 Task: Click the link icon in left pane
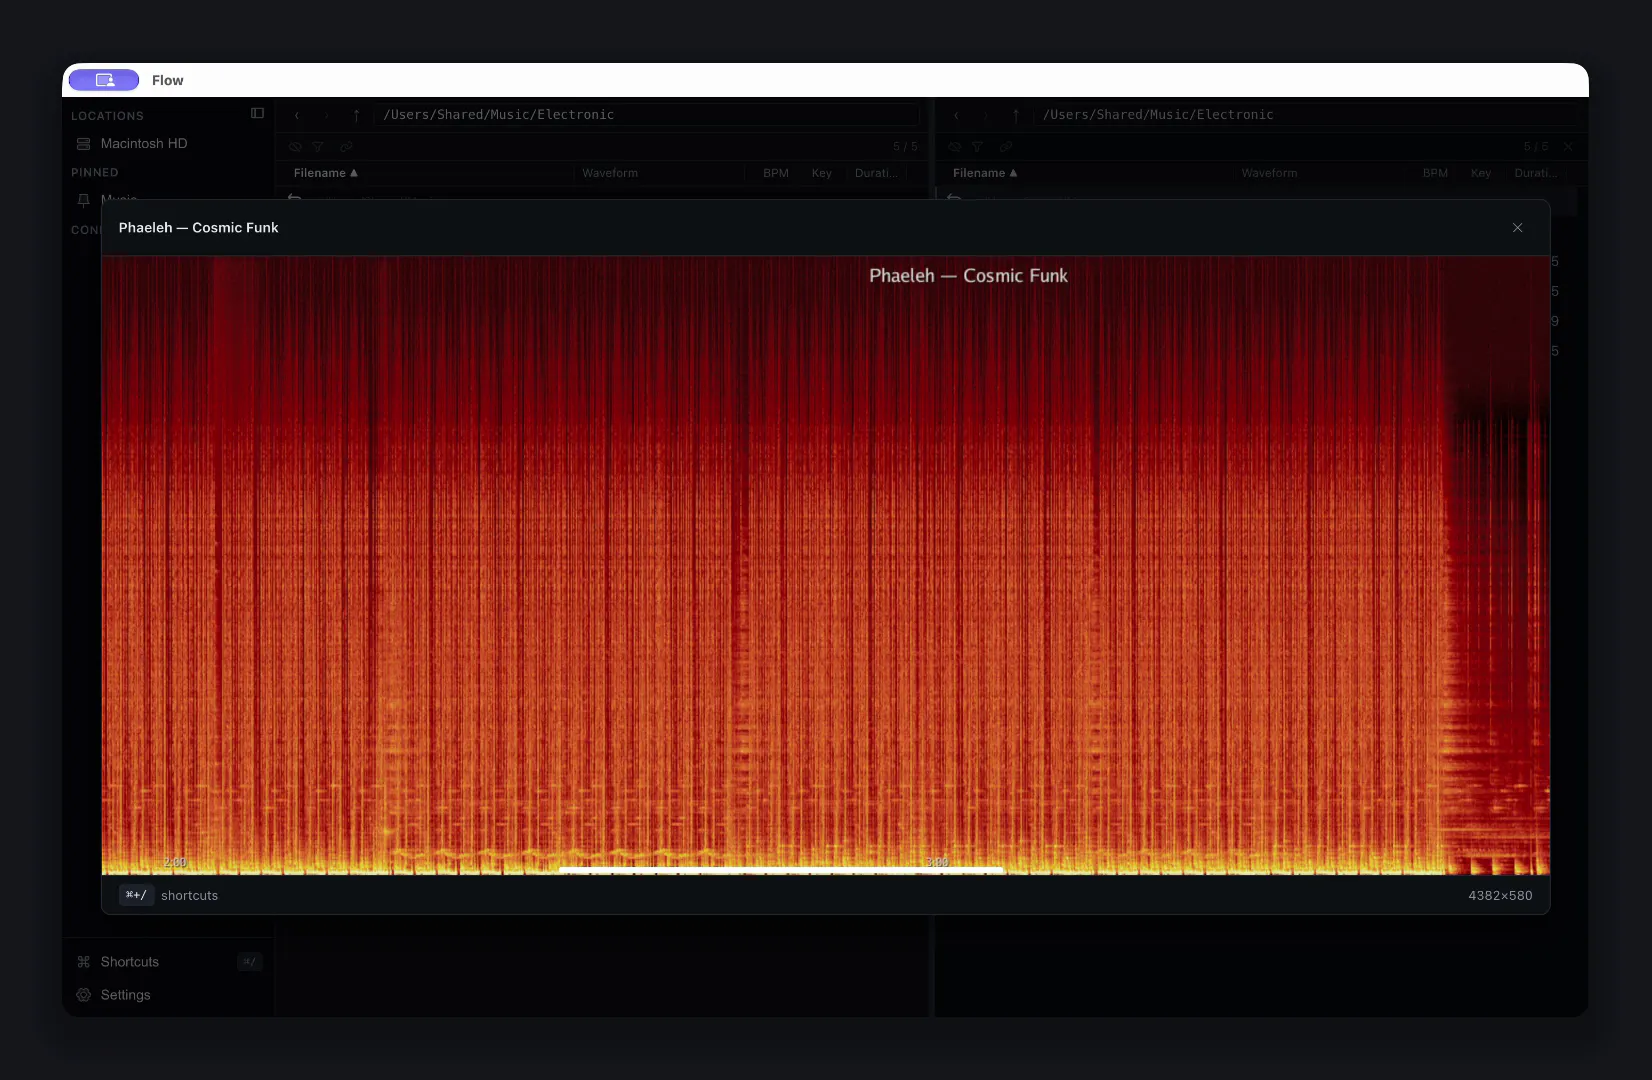(x=346, y=147)
